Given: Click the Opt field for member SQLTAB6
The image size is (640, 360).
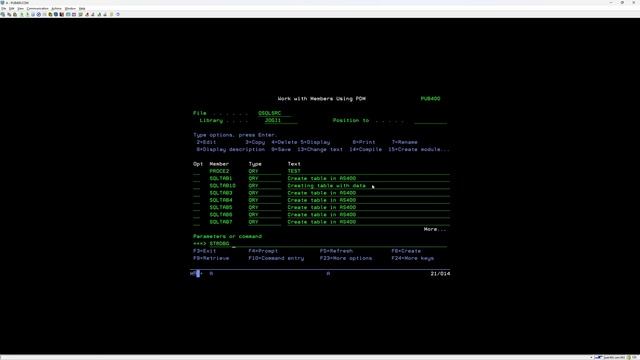Looking at the screenshot, I should (196, 215).
